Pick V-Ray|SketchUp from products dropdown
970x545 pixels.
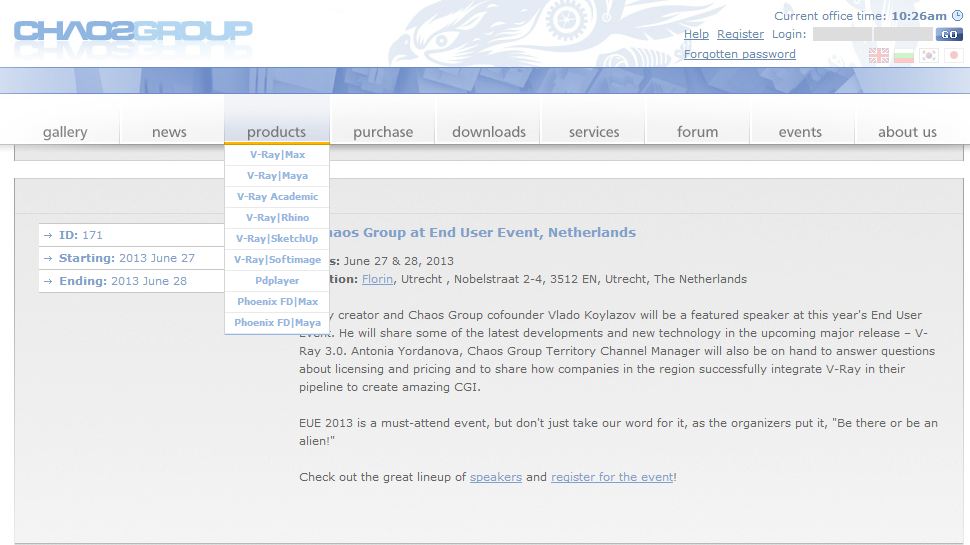(277, 239)
